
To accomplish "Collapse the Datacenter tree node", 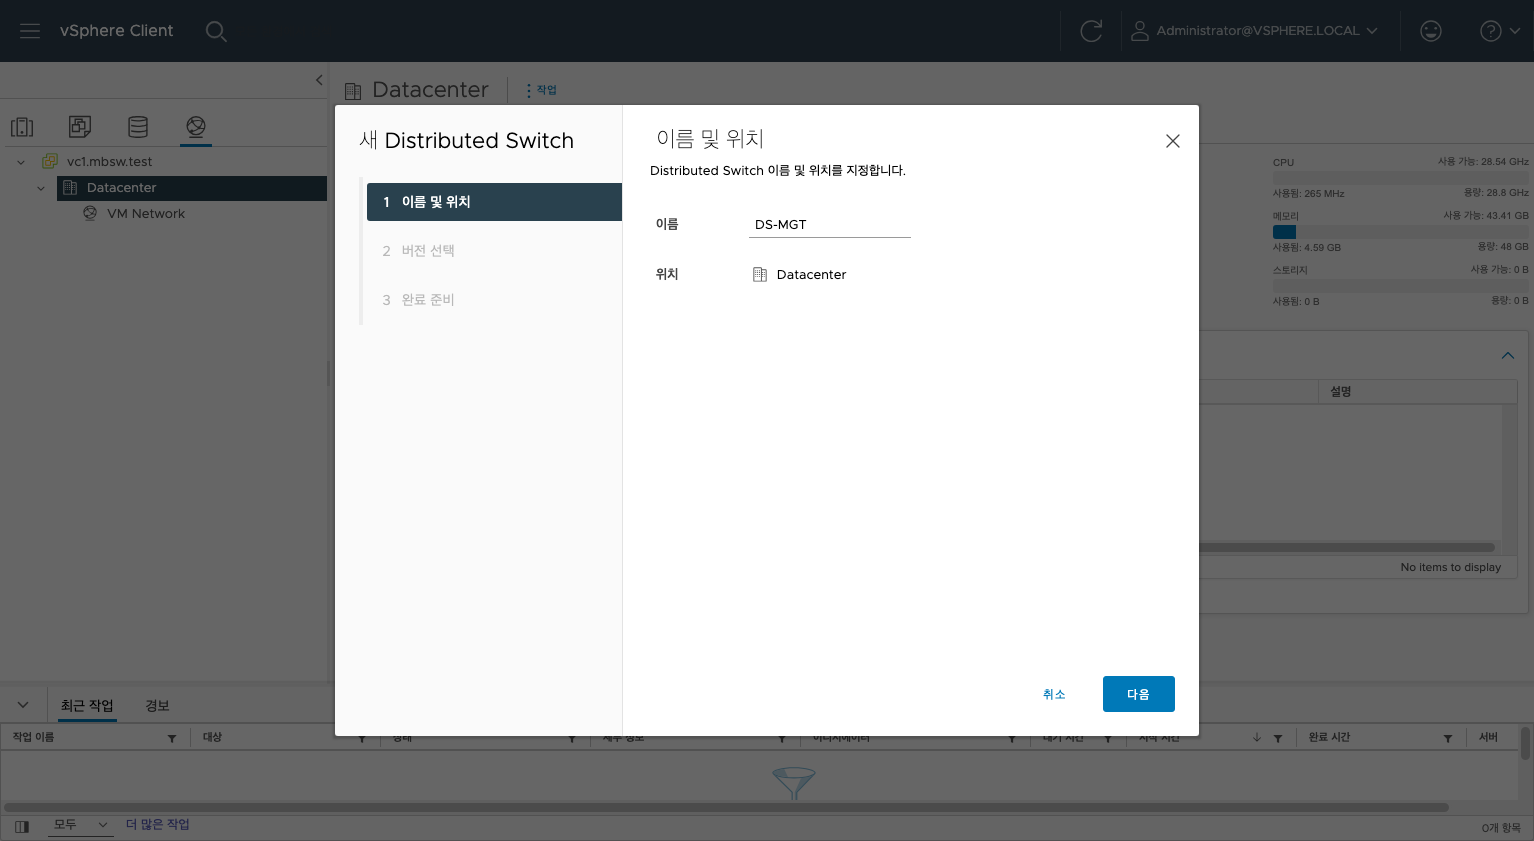I will [x=41, y=188].
